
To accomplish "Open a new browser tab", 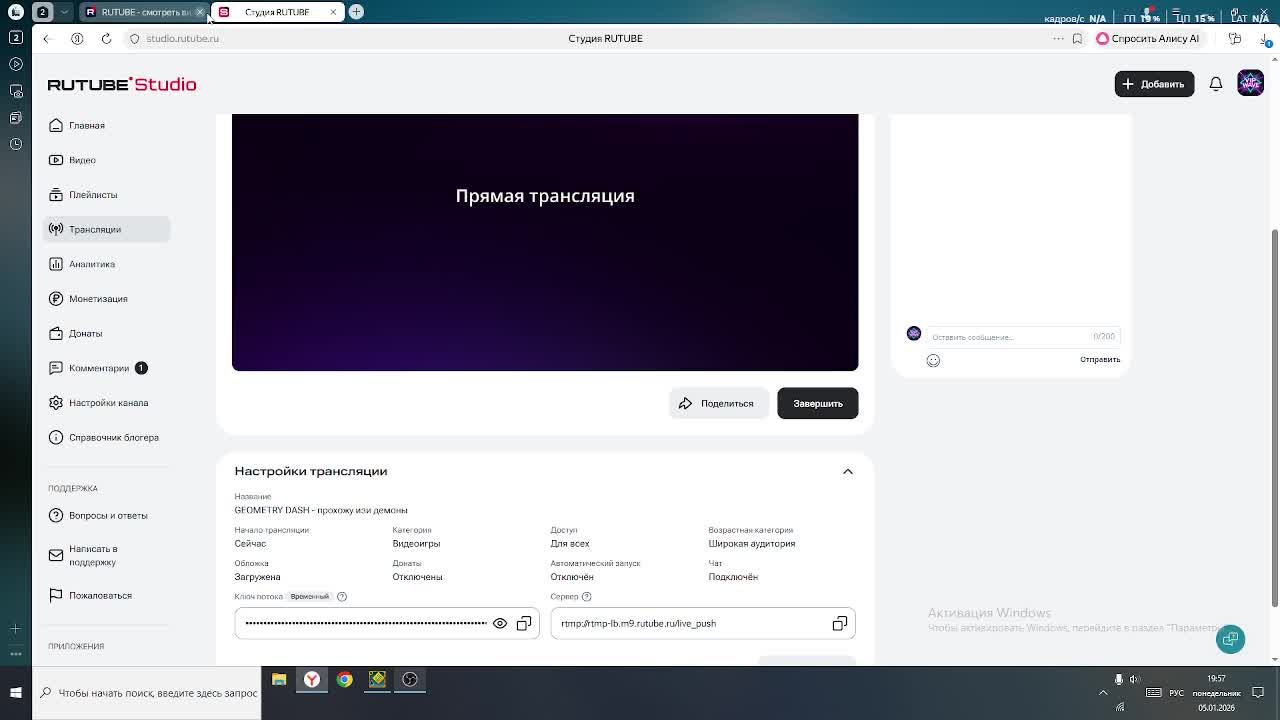I will 356,12.
